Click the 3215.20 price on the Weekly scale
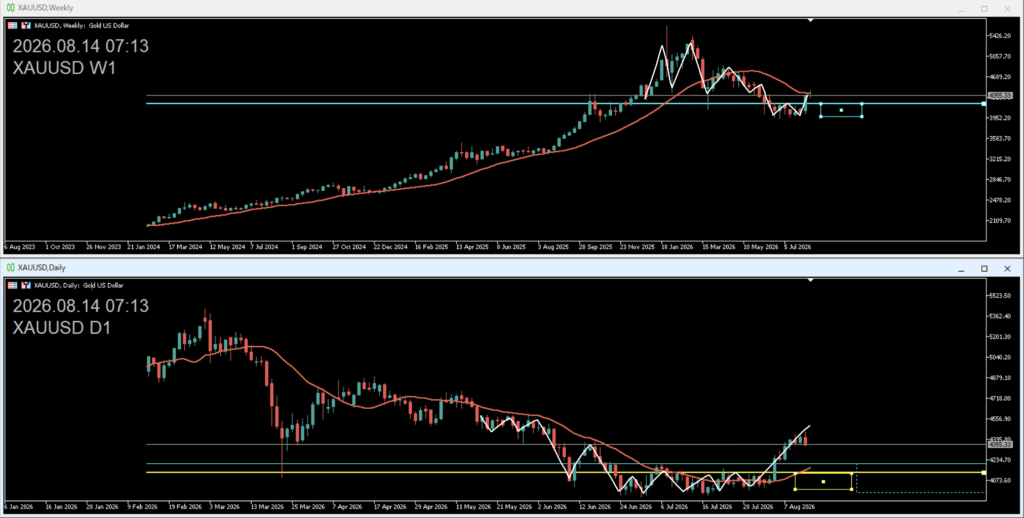This screenshot has height=518, width=1024. [x=1001, y=159]
